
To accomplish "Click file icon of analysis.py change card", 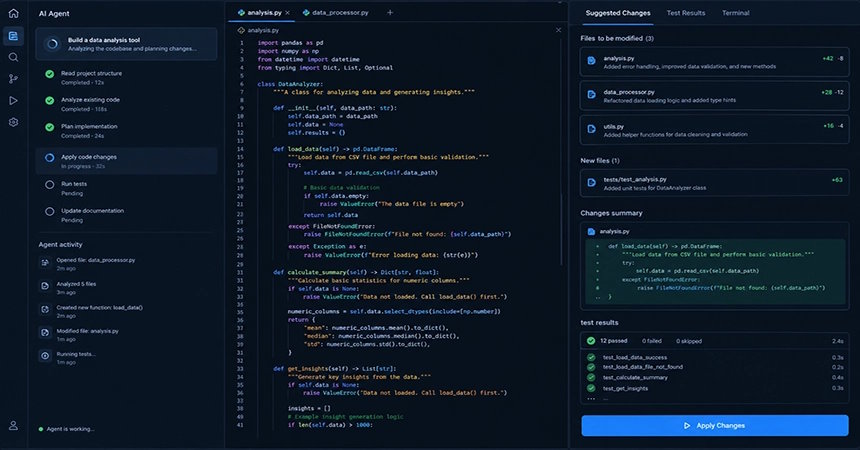I will [x=591, y=61].
